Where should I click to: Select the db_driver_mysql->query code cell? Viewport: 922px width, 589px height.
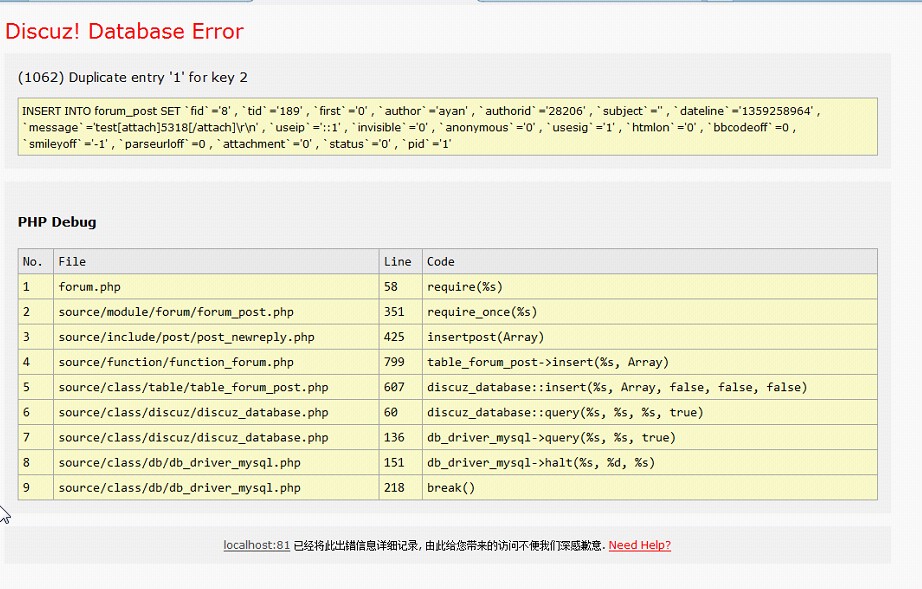pyautogui.click(x=650, y=437)
